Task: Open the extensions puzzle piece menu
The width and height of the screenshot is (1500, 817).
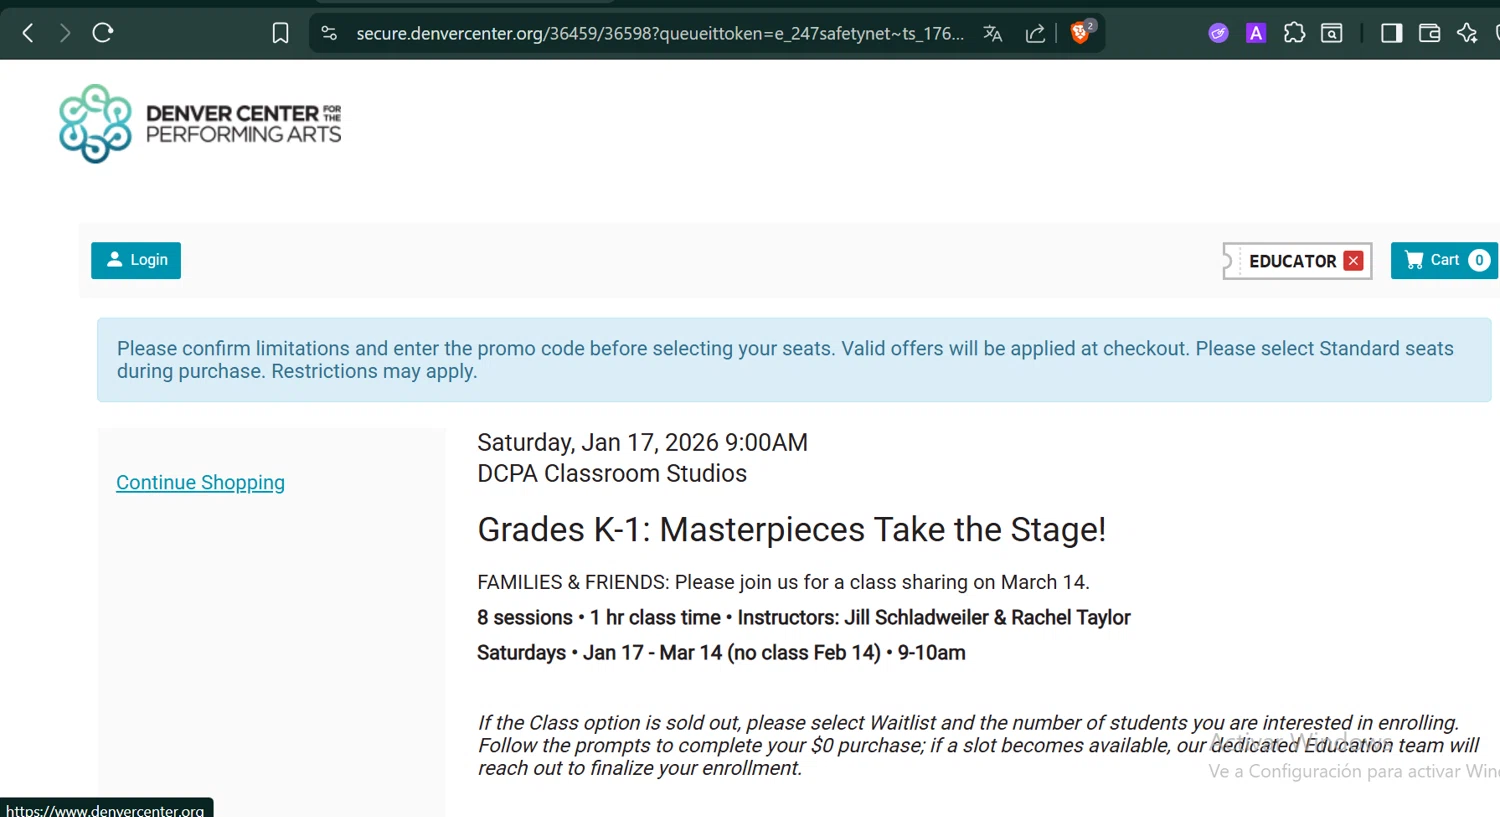Action: (x=1294, y=33)
